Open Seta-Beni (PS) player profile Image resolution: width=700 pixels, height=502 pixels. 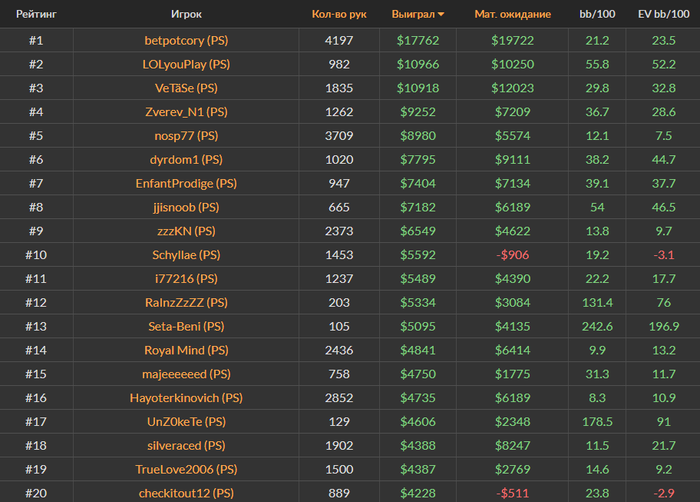tap(187, 326)
